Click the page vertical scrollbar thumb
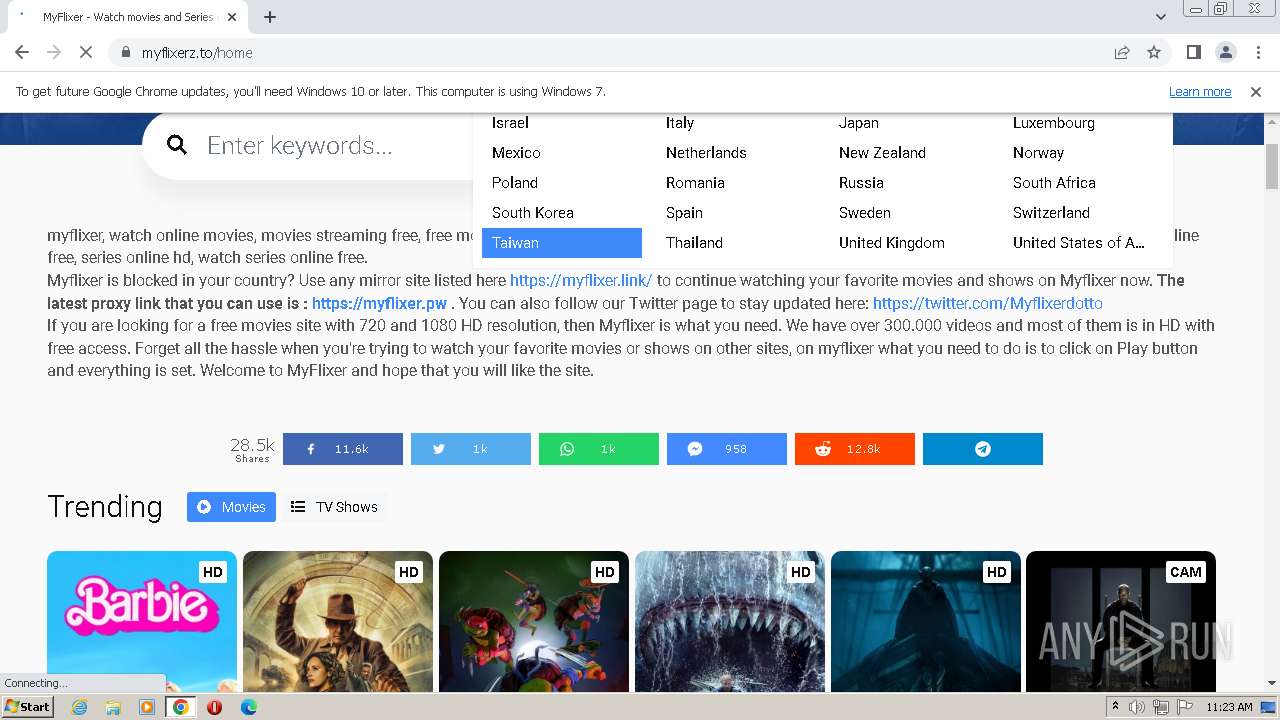This screenshot has height=720, width=1280. tap(1272, 166)
